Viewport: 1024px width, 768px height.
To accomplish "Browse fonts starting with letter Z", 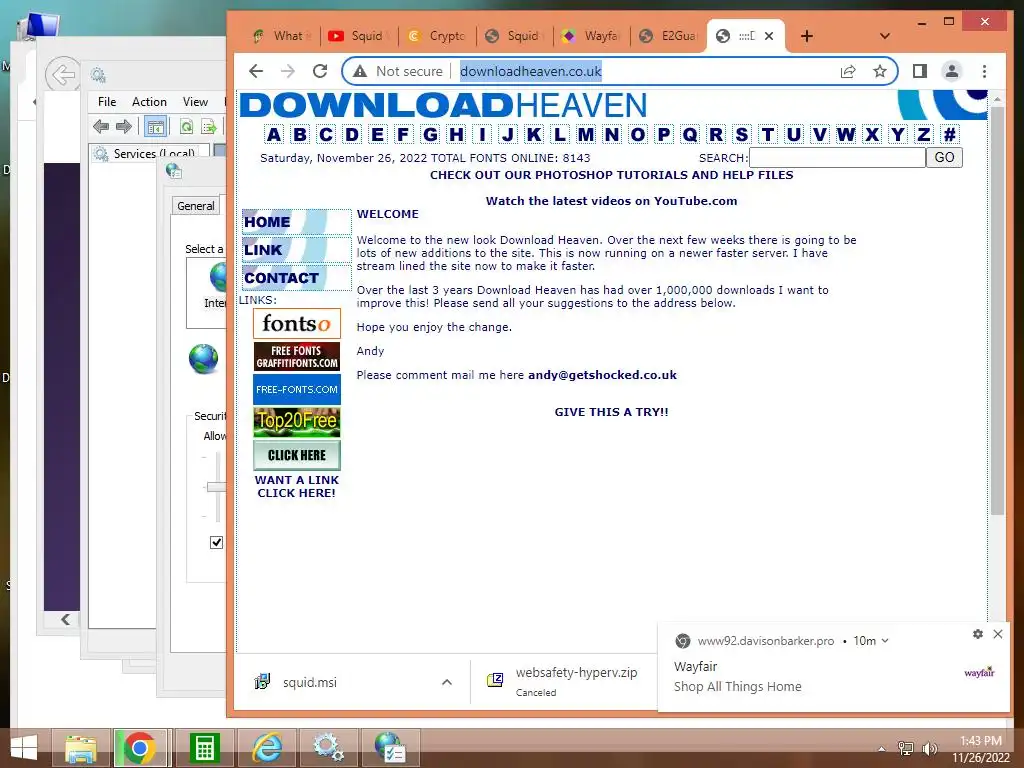I will [923, 135].
